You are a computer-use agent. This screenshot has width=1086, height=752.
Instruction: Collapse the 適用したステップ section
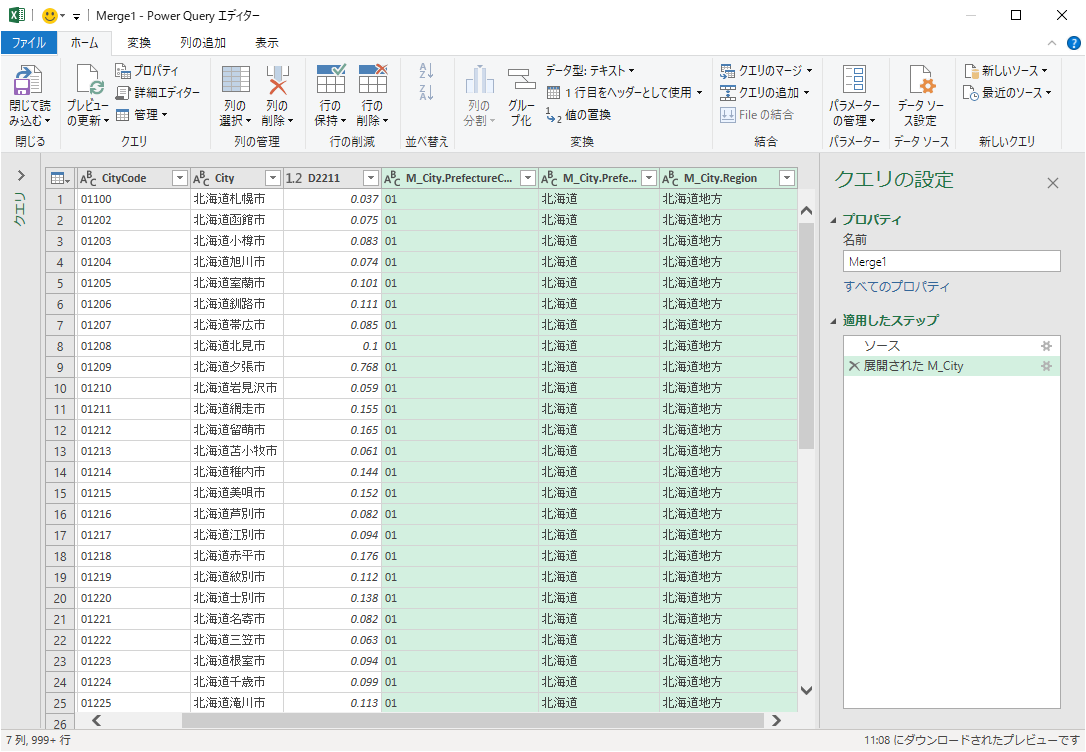pyautogui.click(x=835, y=321)
